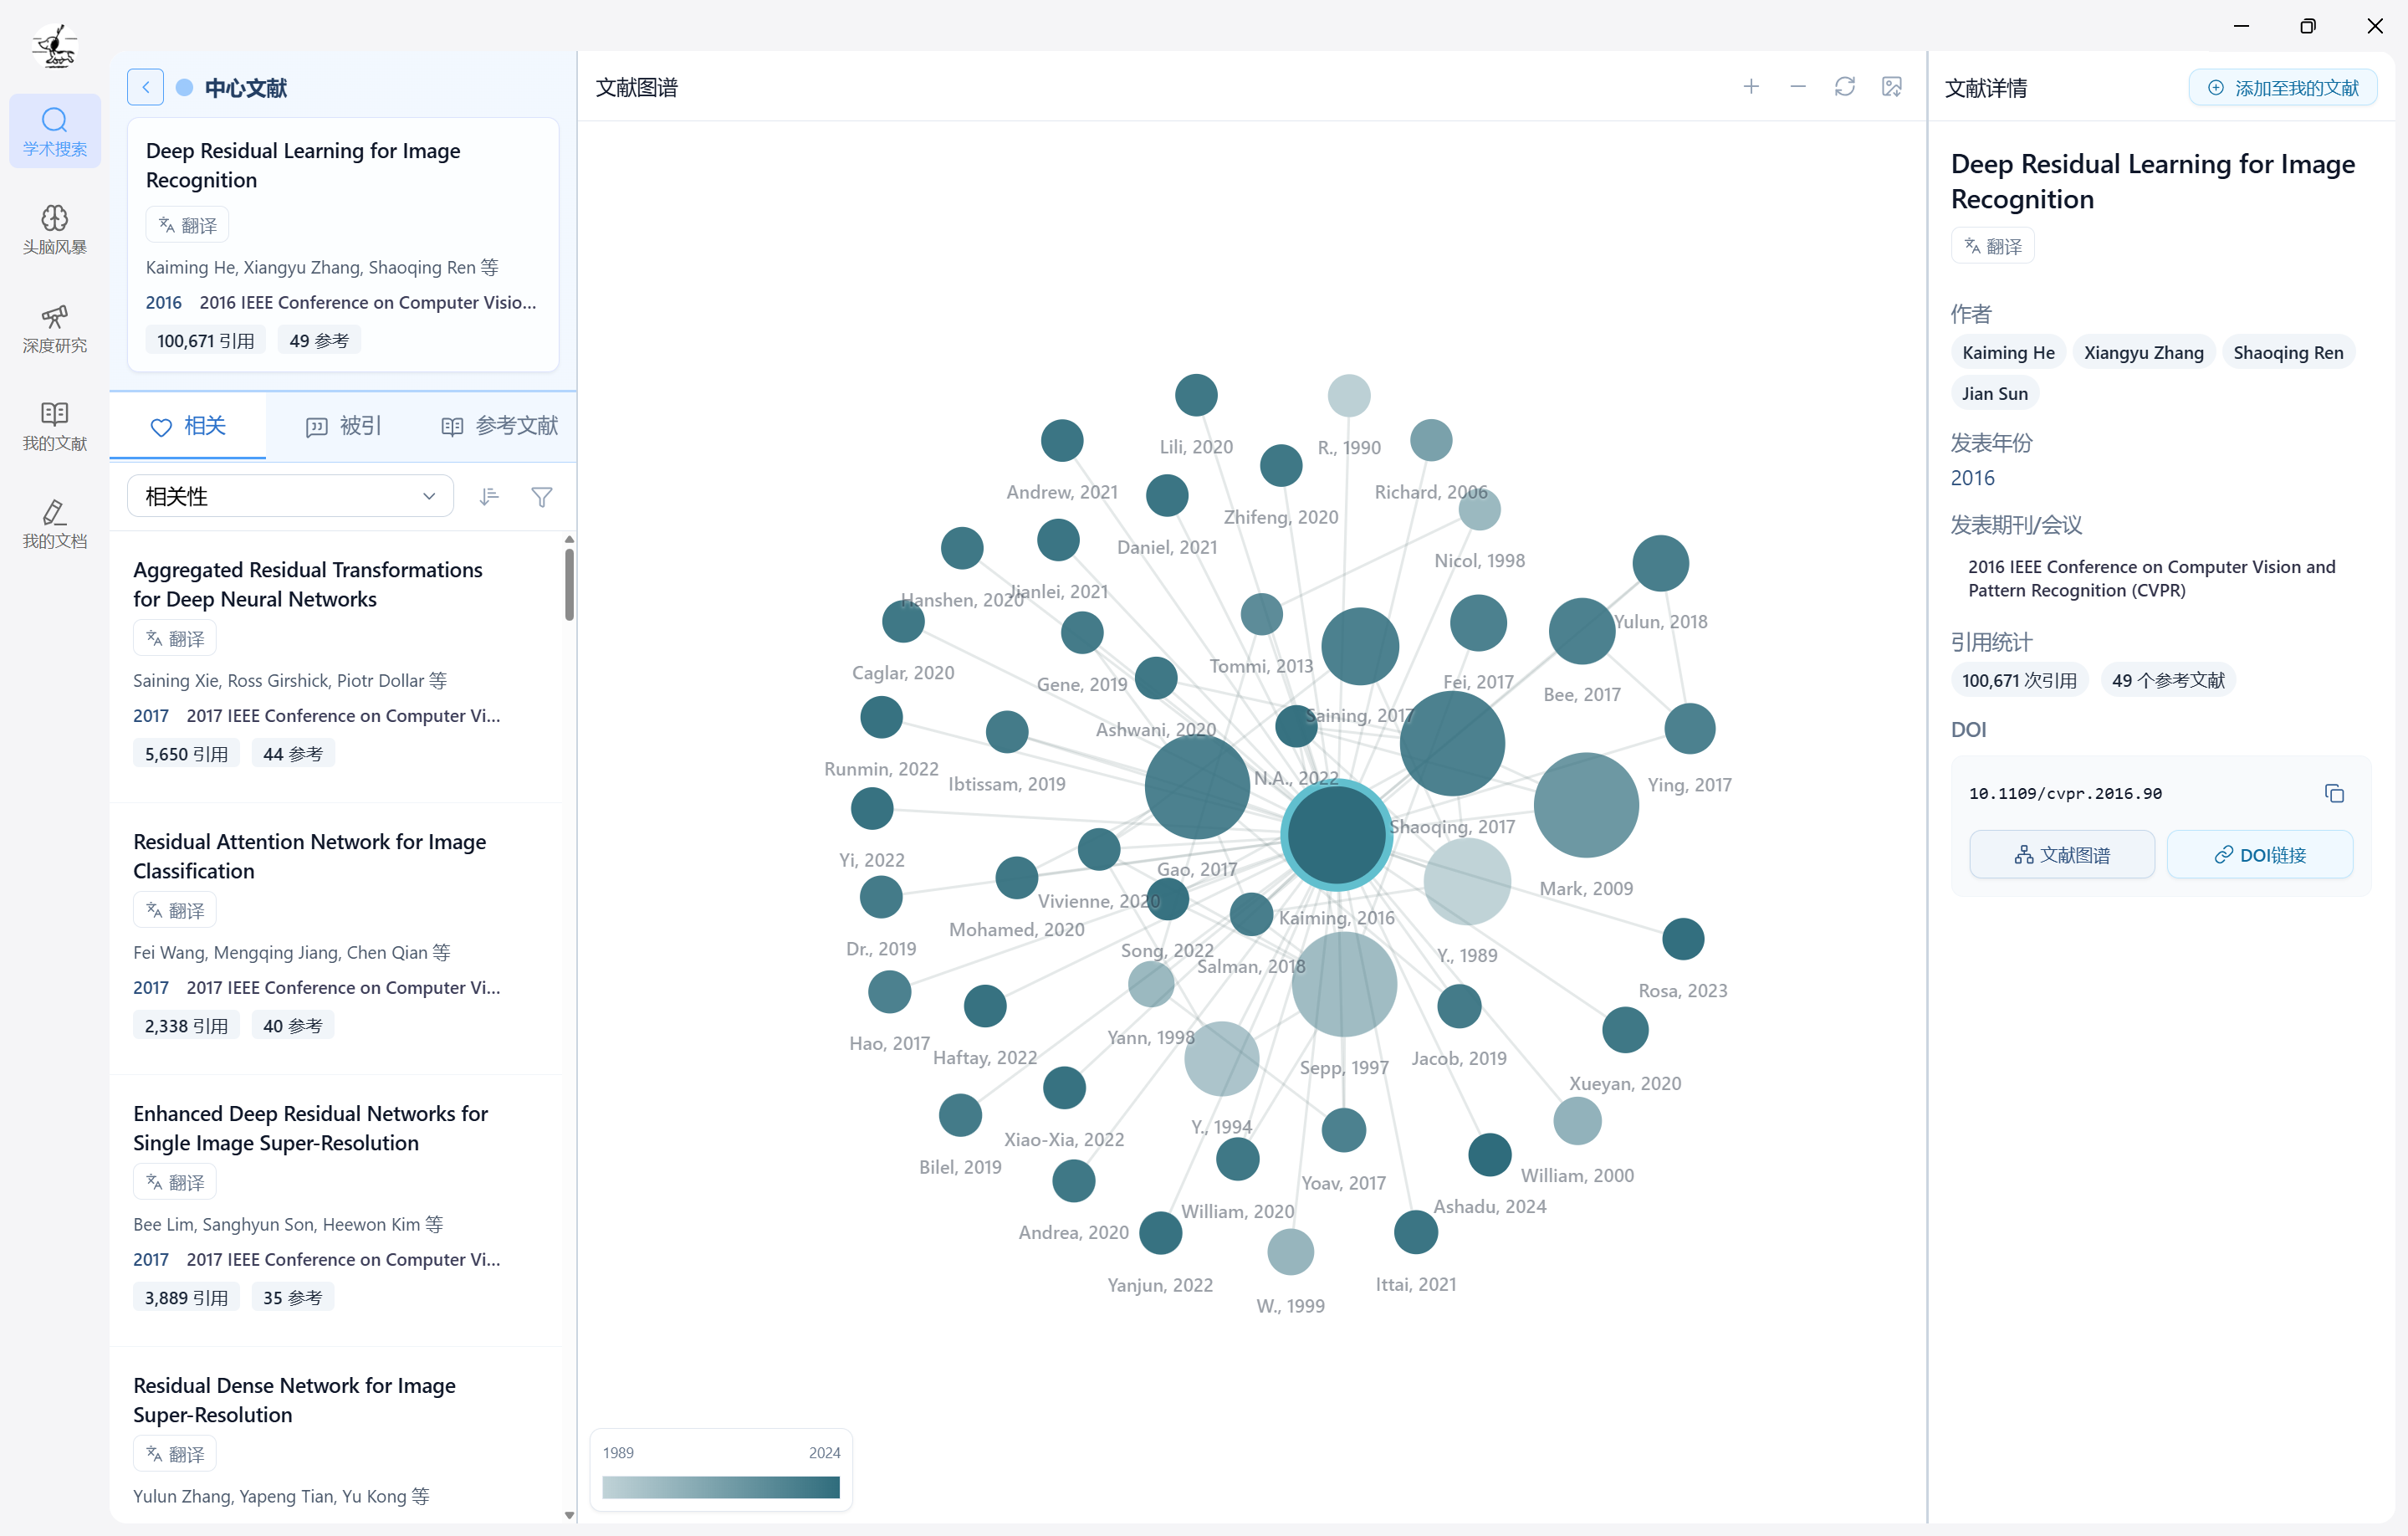Switch to the 被引 tab
The width and height of the screenshot is (2408, 1536).
click(x=343, y=426)
